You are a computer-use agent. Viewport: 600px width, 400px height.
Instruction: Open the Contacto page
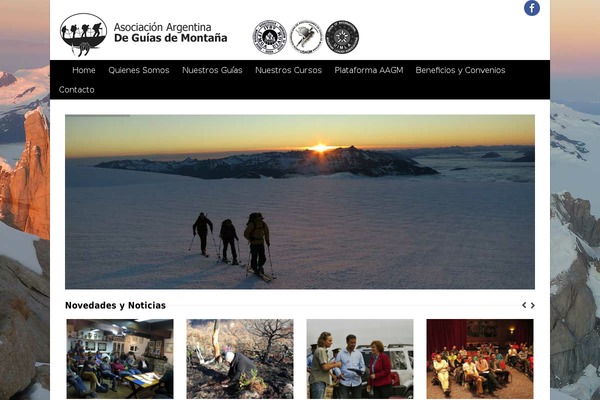coord(77,90)
